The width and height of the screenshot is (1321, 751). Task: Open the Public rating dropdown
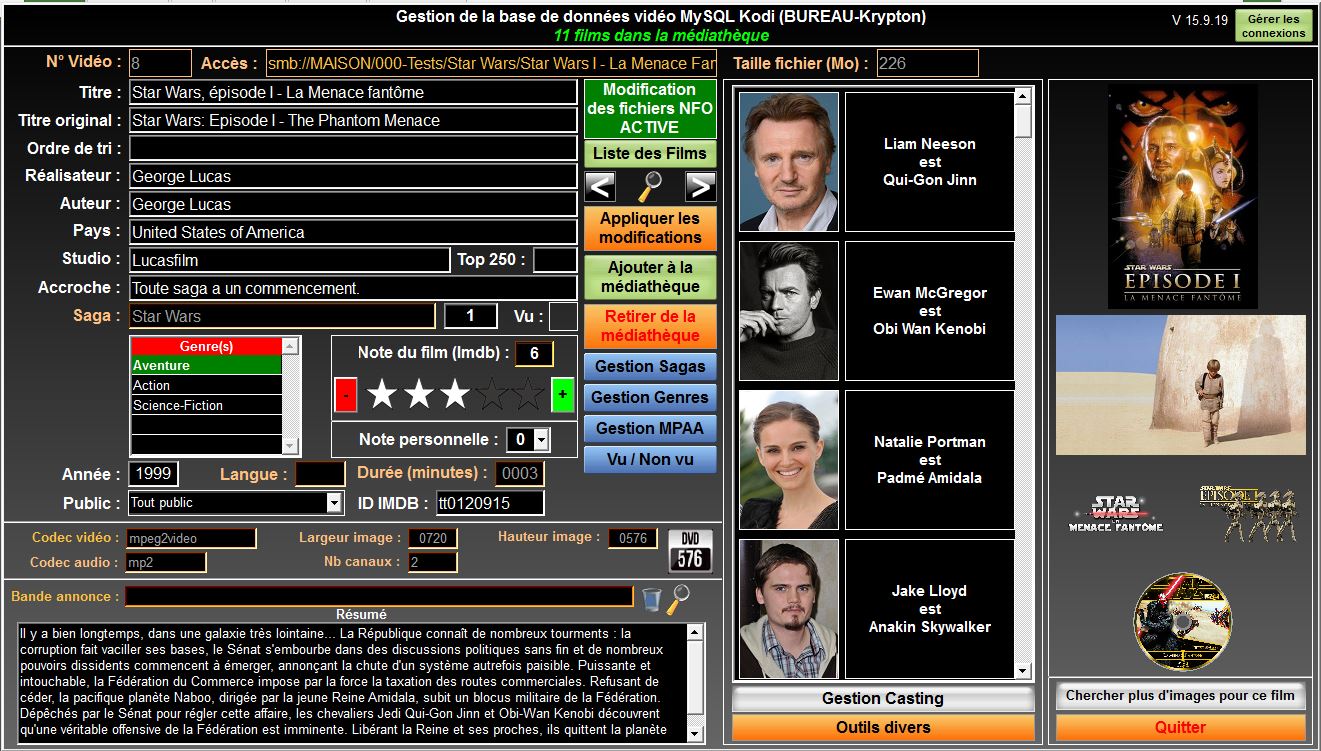334,503
